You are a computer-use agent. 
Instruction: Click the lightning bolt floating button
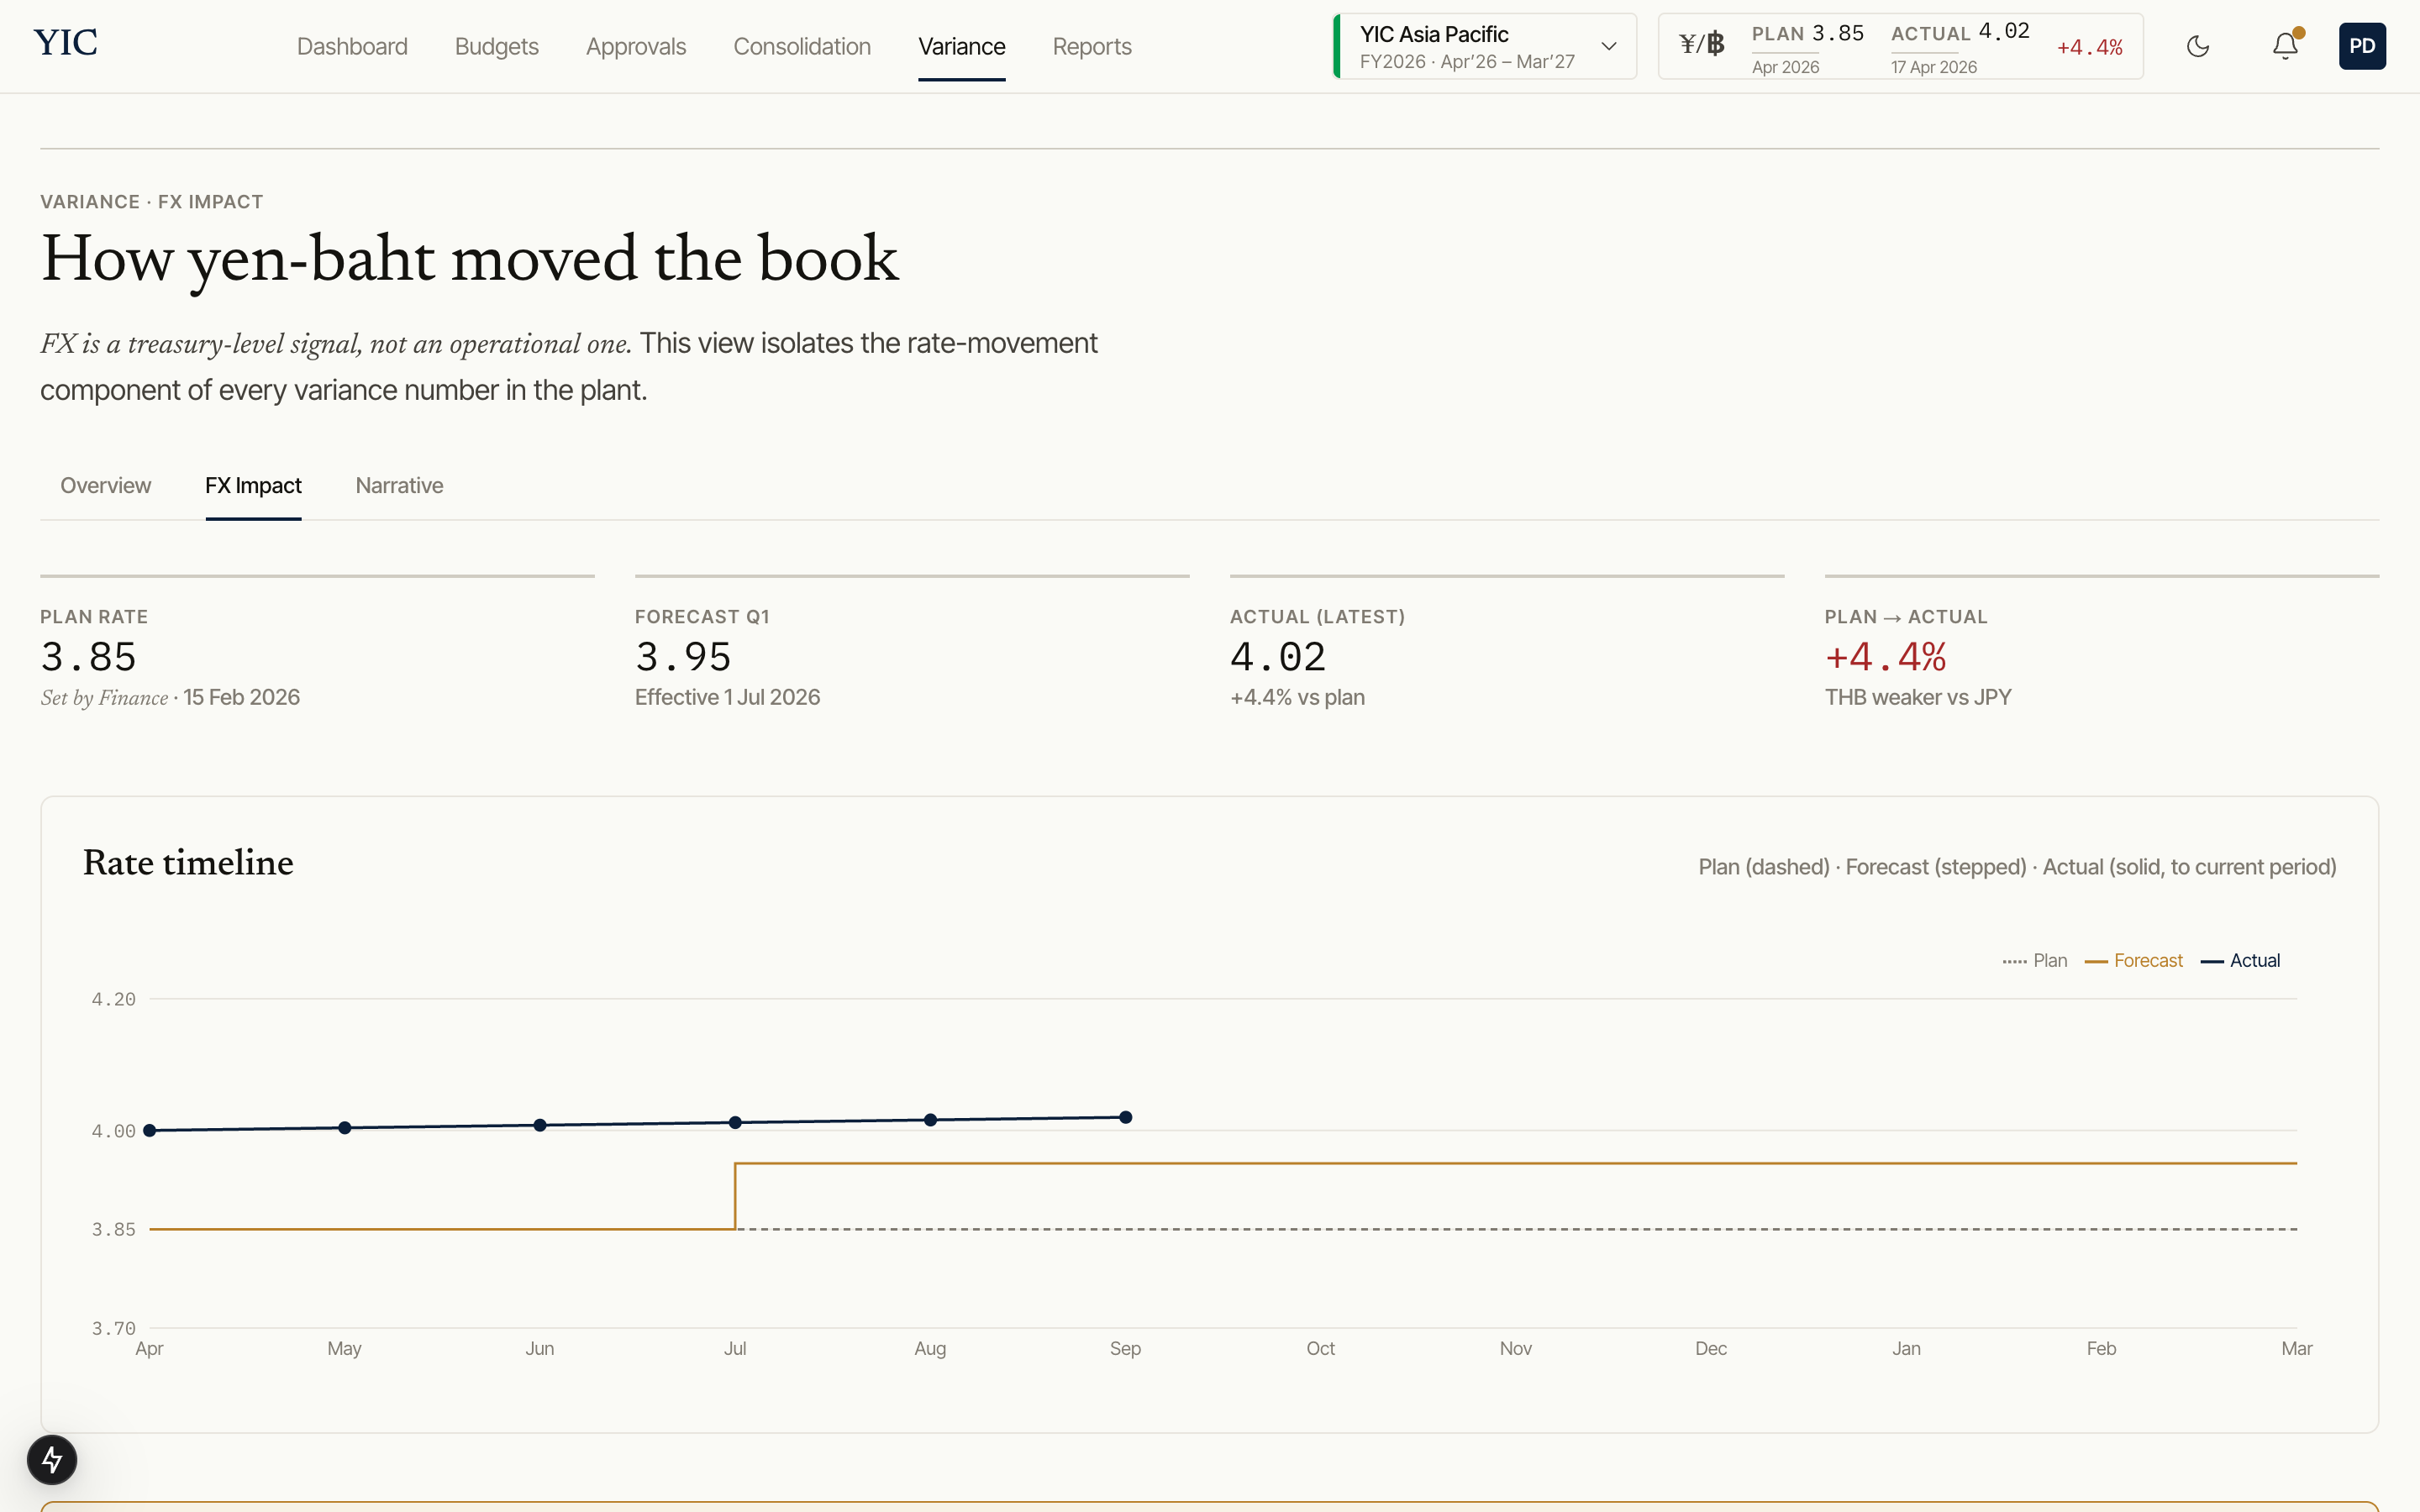pos(52,1459)
